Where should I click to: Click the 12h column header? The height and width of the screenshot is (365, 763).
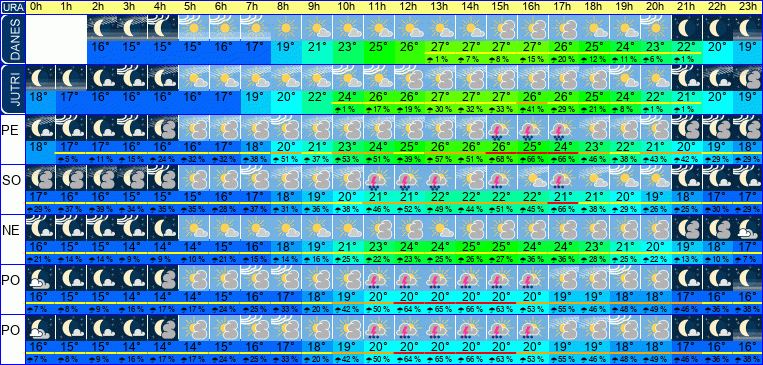coord(408,7)
